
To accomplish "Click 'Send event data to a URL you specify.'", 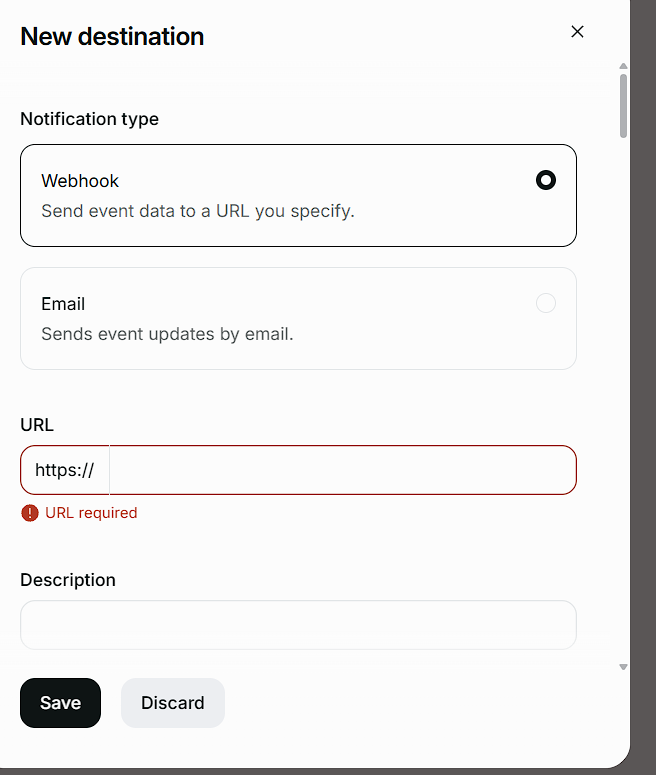I will coord(198,211).
